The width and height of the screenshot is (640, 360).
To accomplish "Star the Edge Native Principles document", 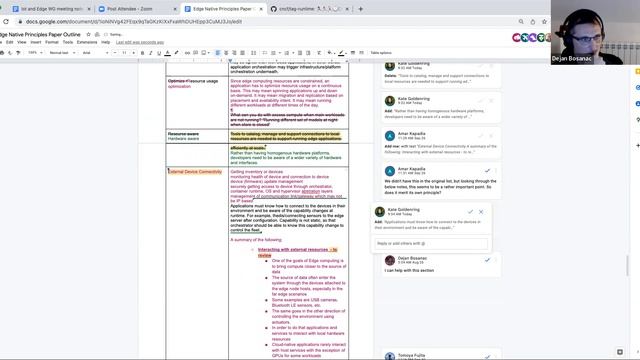I will [88, 35].
